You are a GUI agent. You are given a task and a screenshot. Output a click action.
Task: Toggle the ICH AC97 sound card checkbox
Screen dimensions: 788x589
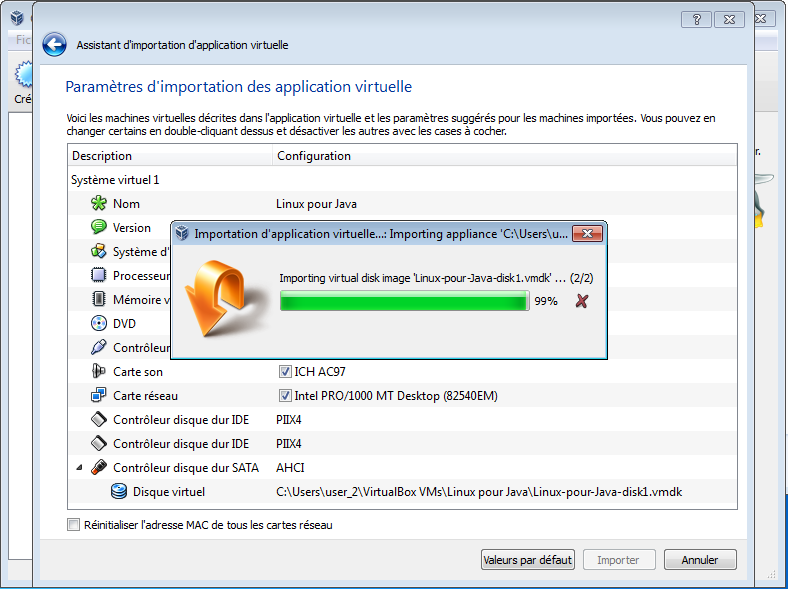pos(285,371)
